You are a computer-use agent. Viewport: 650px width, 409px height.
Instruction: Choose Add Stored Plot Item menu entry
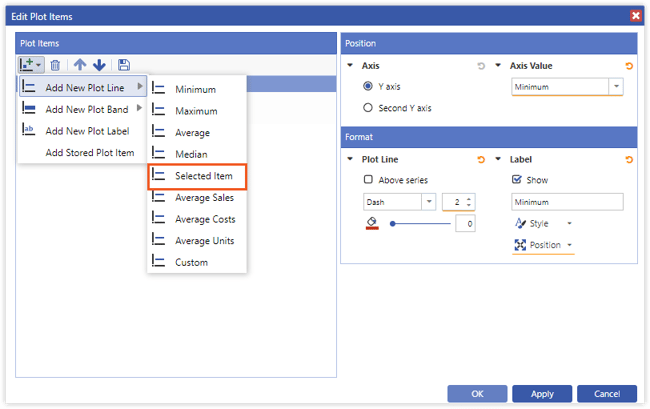[x=83, y=152]
